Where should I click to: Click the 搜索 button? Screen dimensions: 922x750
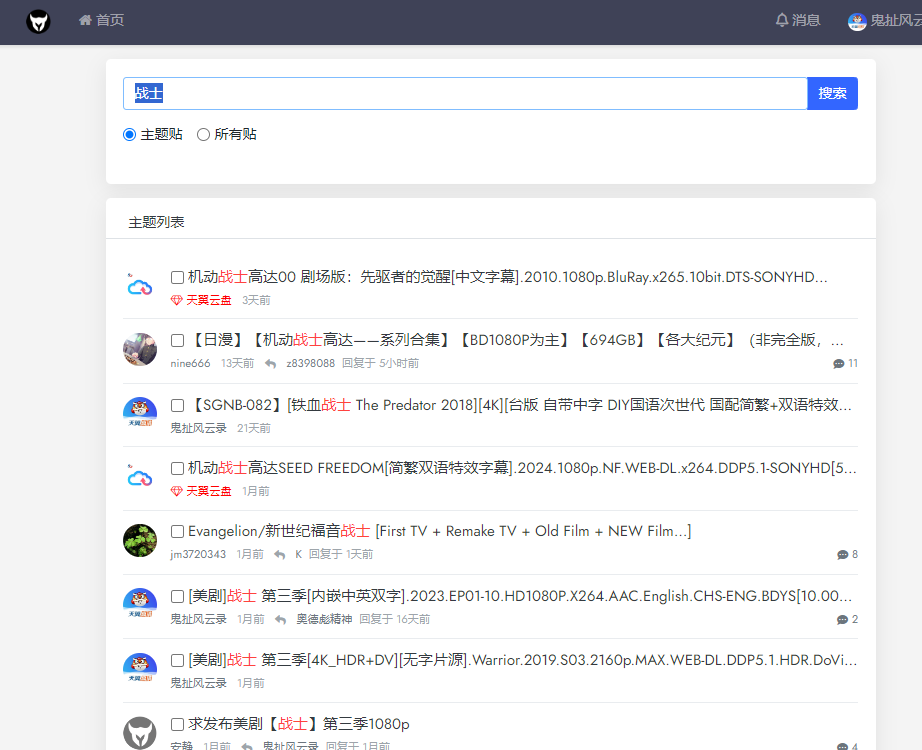click(832, 93)
